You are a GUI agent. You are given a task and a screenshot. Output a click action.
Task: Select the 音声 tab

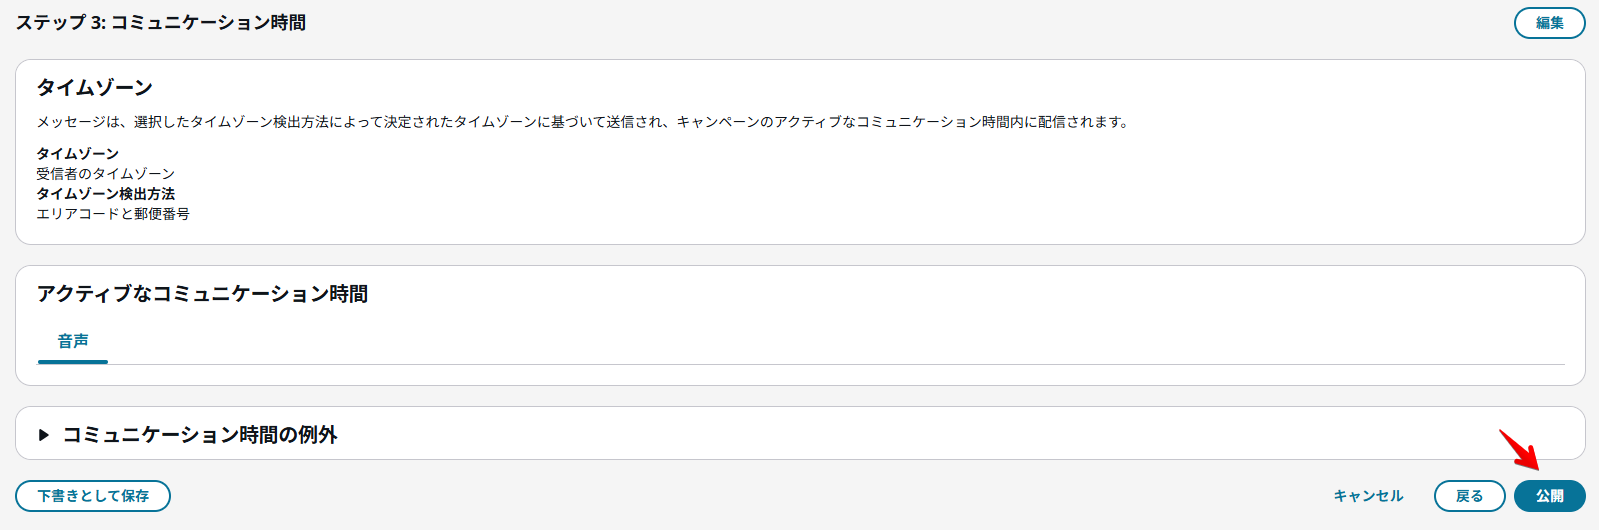point(73,341)
